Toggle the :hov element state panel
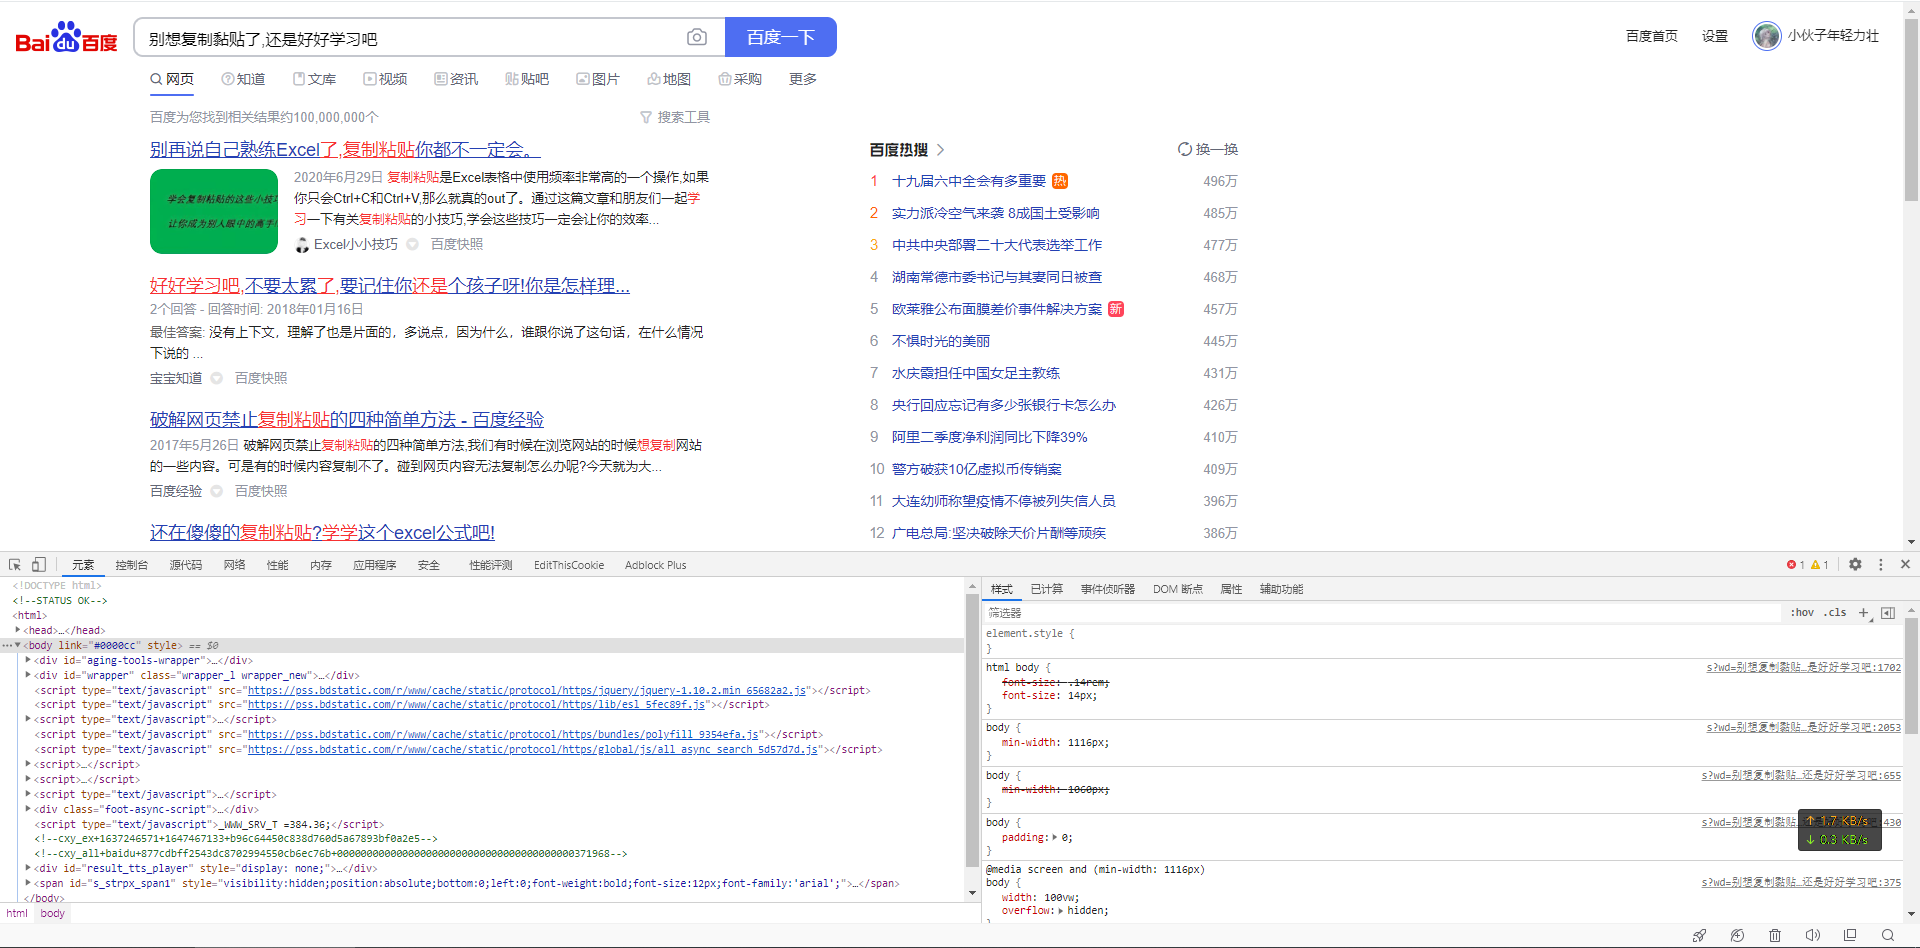1920x948 pixels. (x=1802, y=613)
